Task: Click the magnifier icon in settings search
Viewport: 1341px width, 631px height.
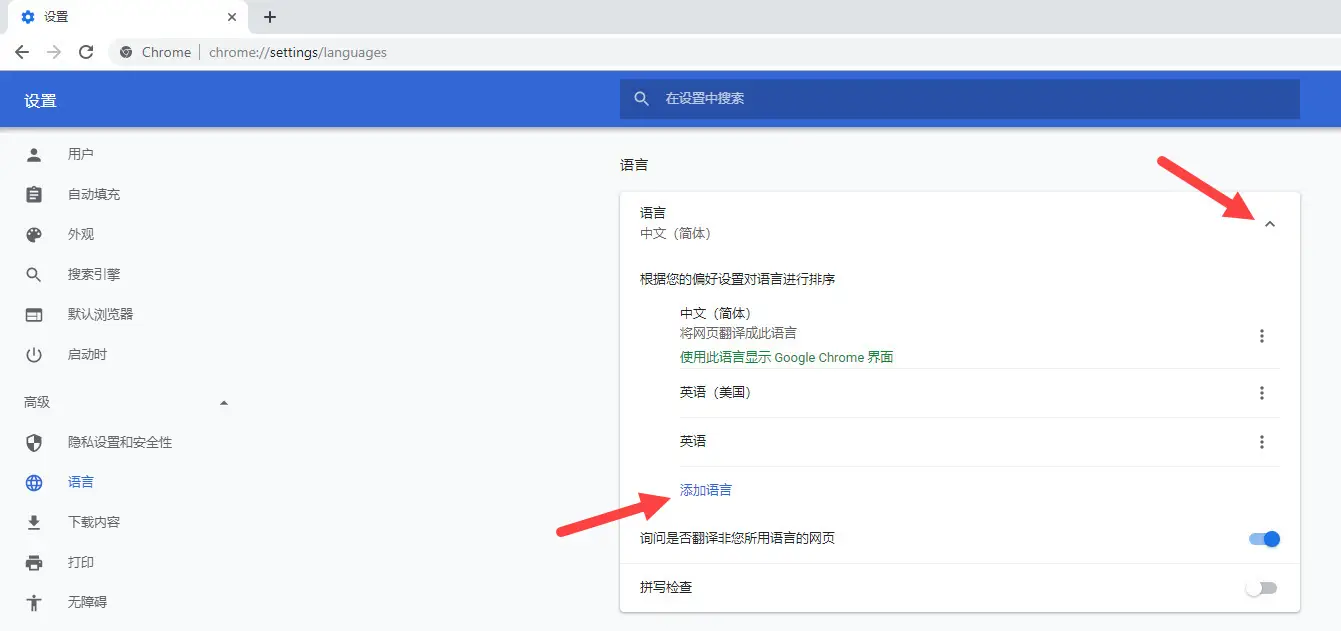Action: [x=642, y=99]
